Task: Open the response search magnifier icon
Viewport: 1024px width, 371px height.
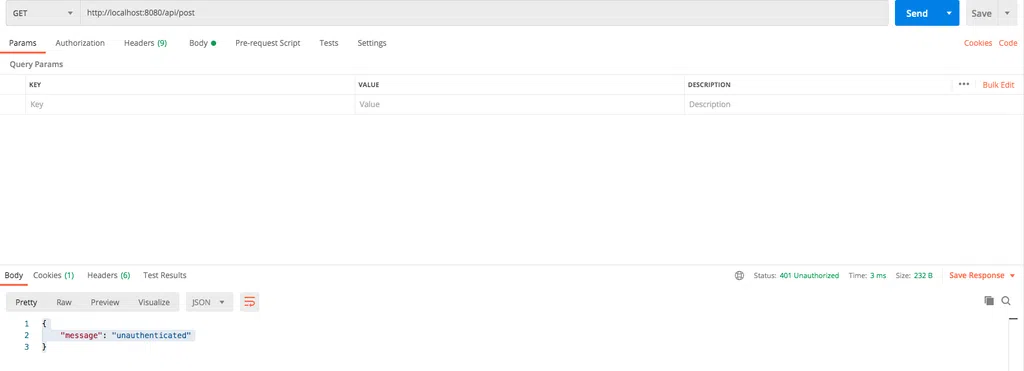Action: tap(1006, 301)
